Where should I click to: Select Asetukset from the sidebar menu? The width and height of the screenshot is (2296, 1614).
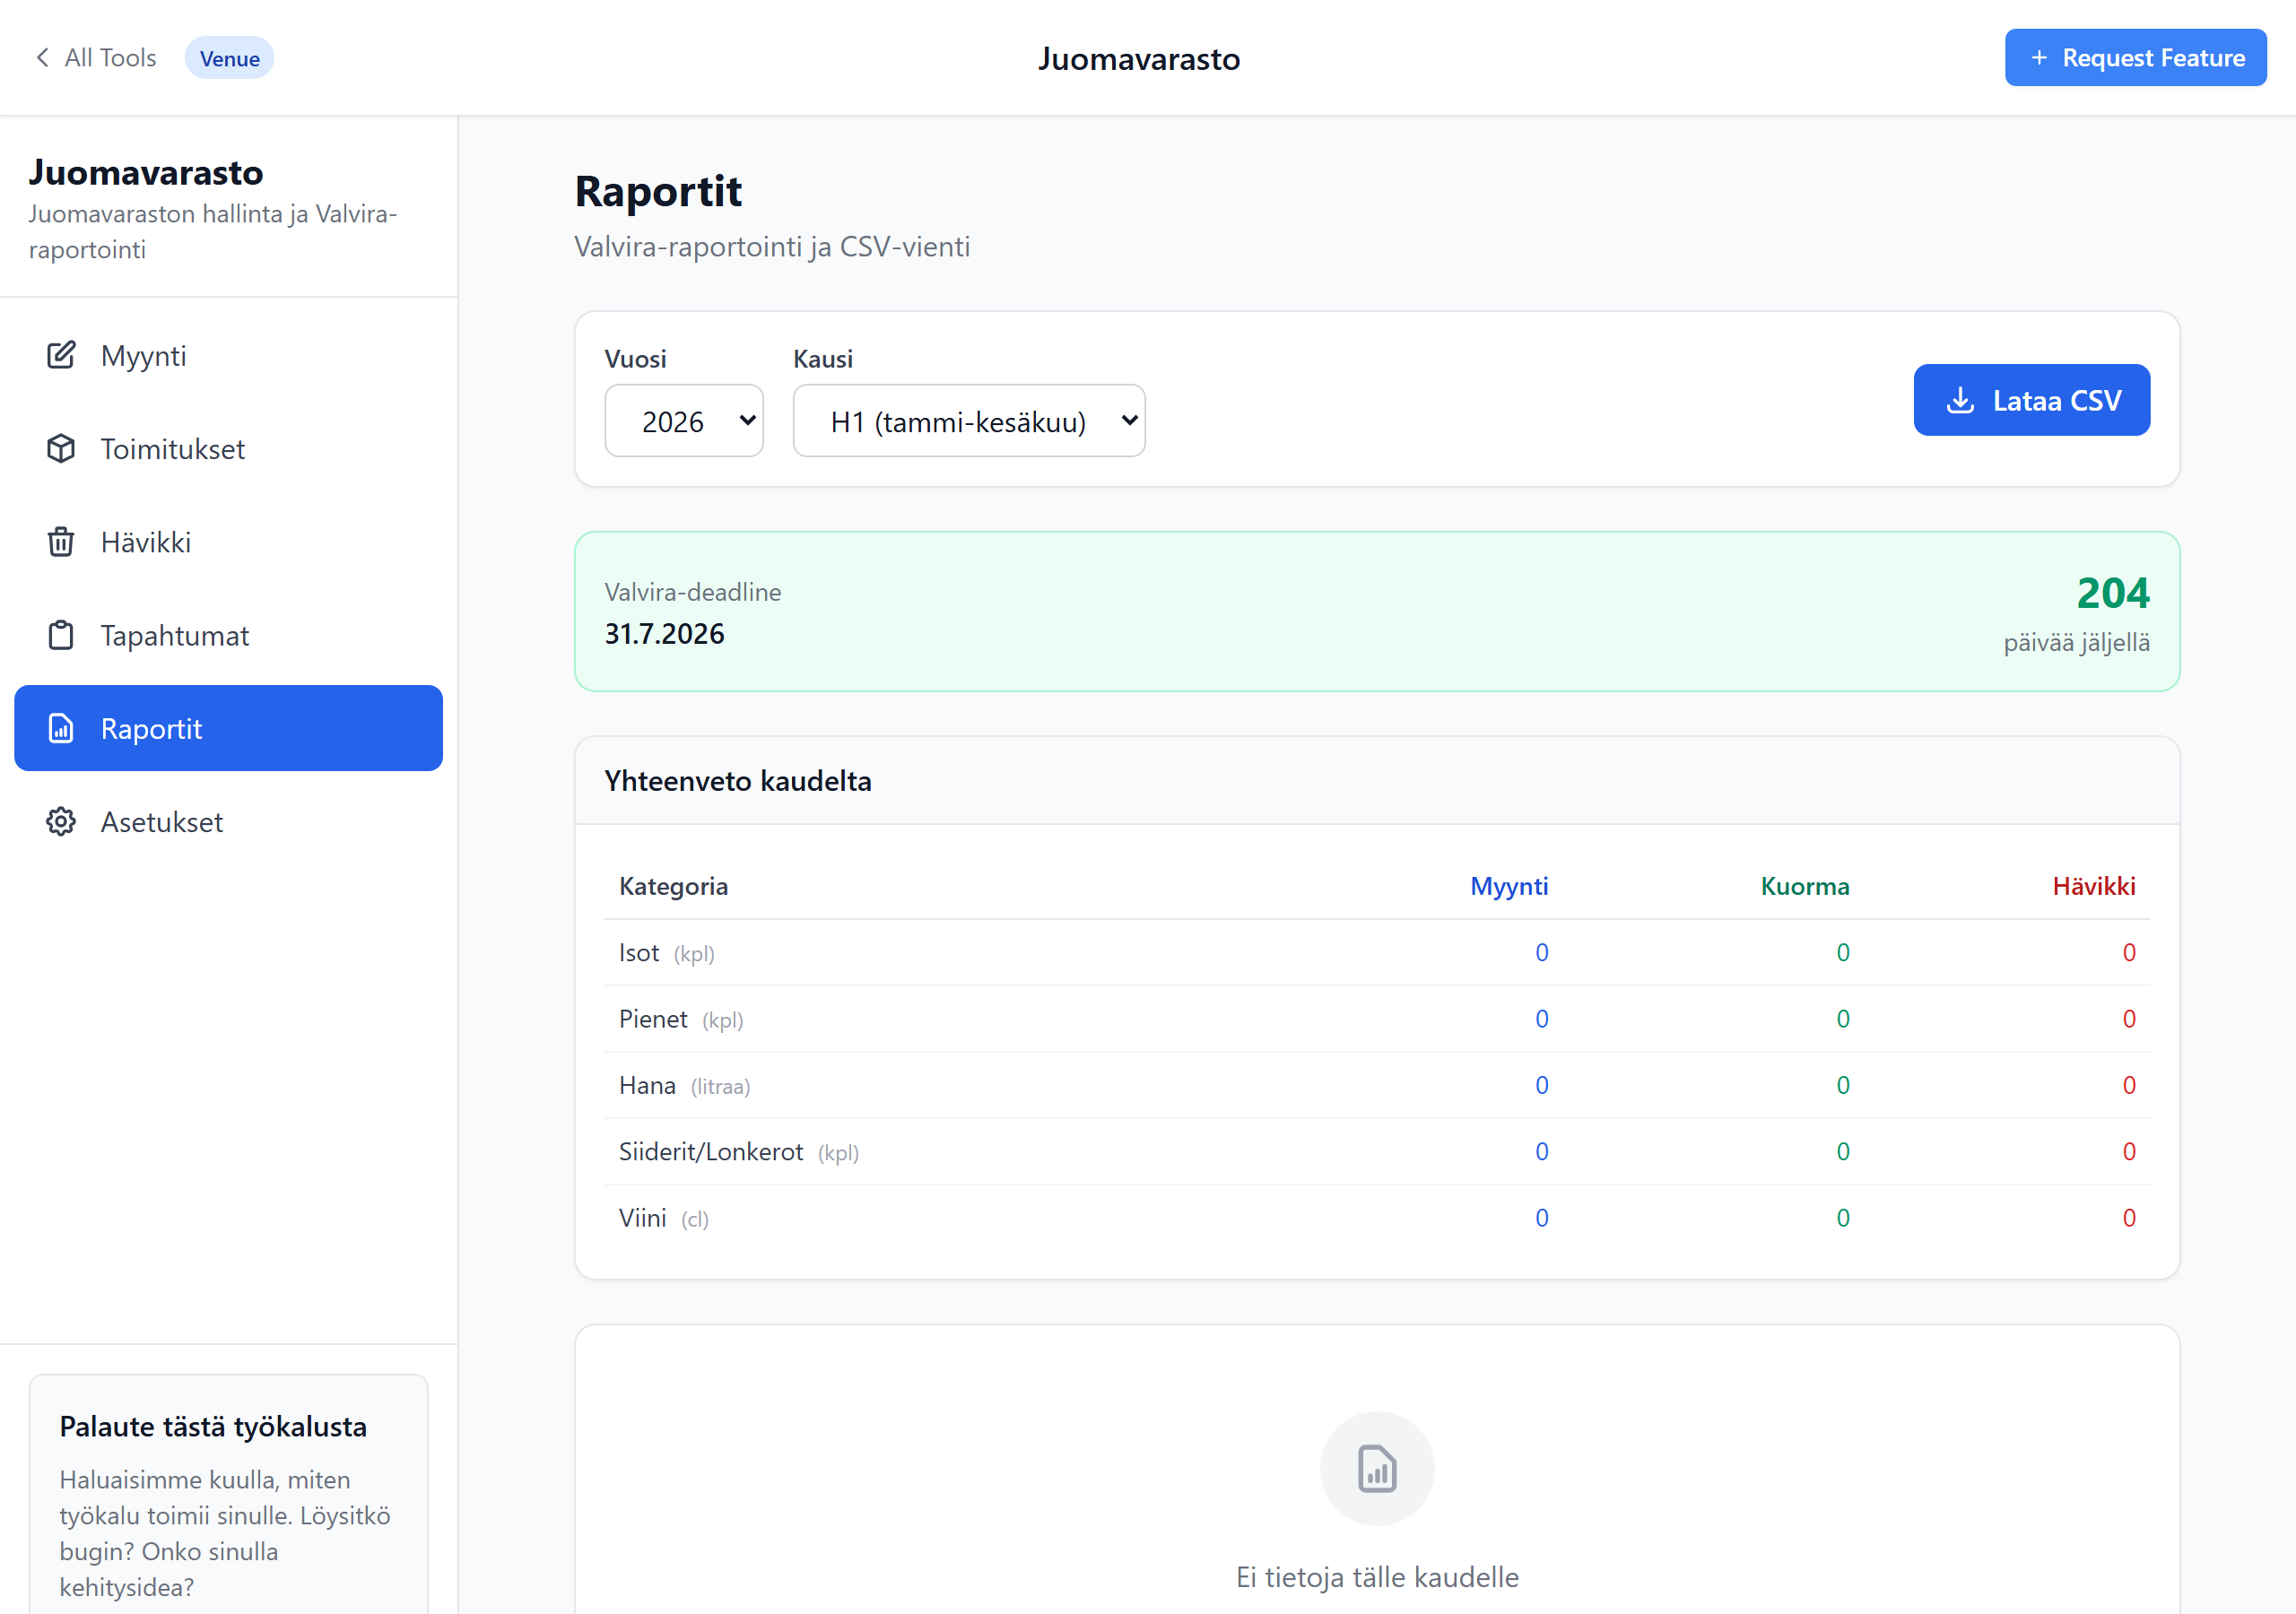point(162,822)
